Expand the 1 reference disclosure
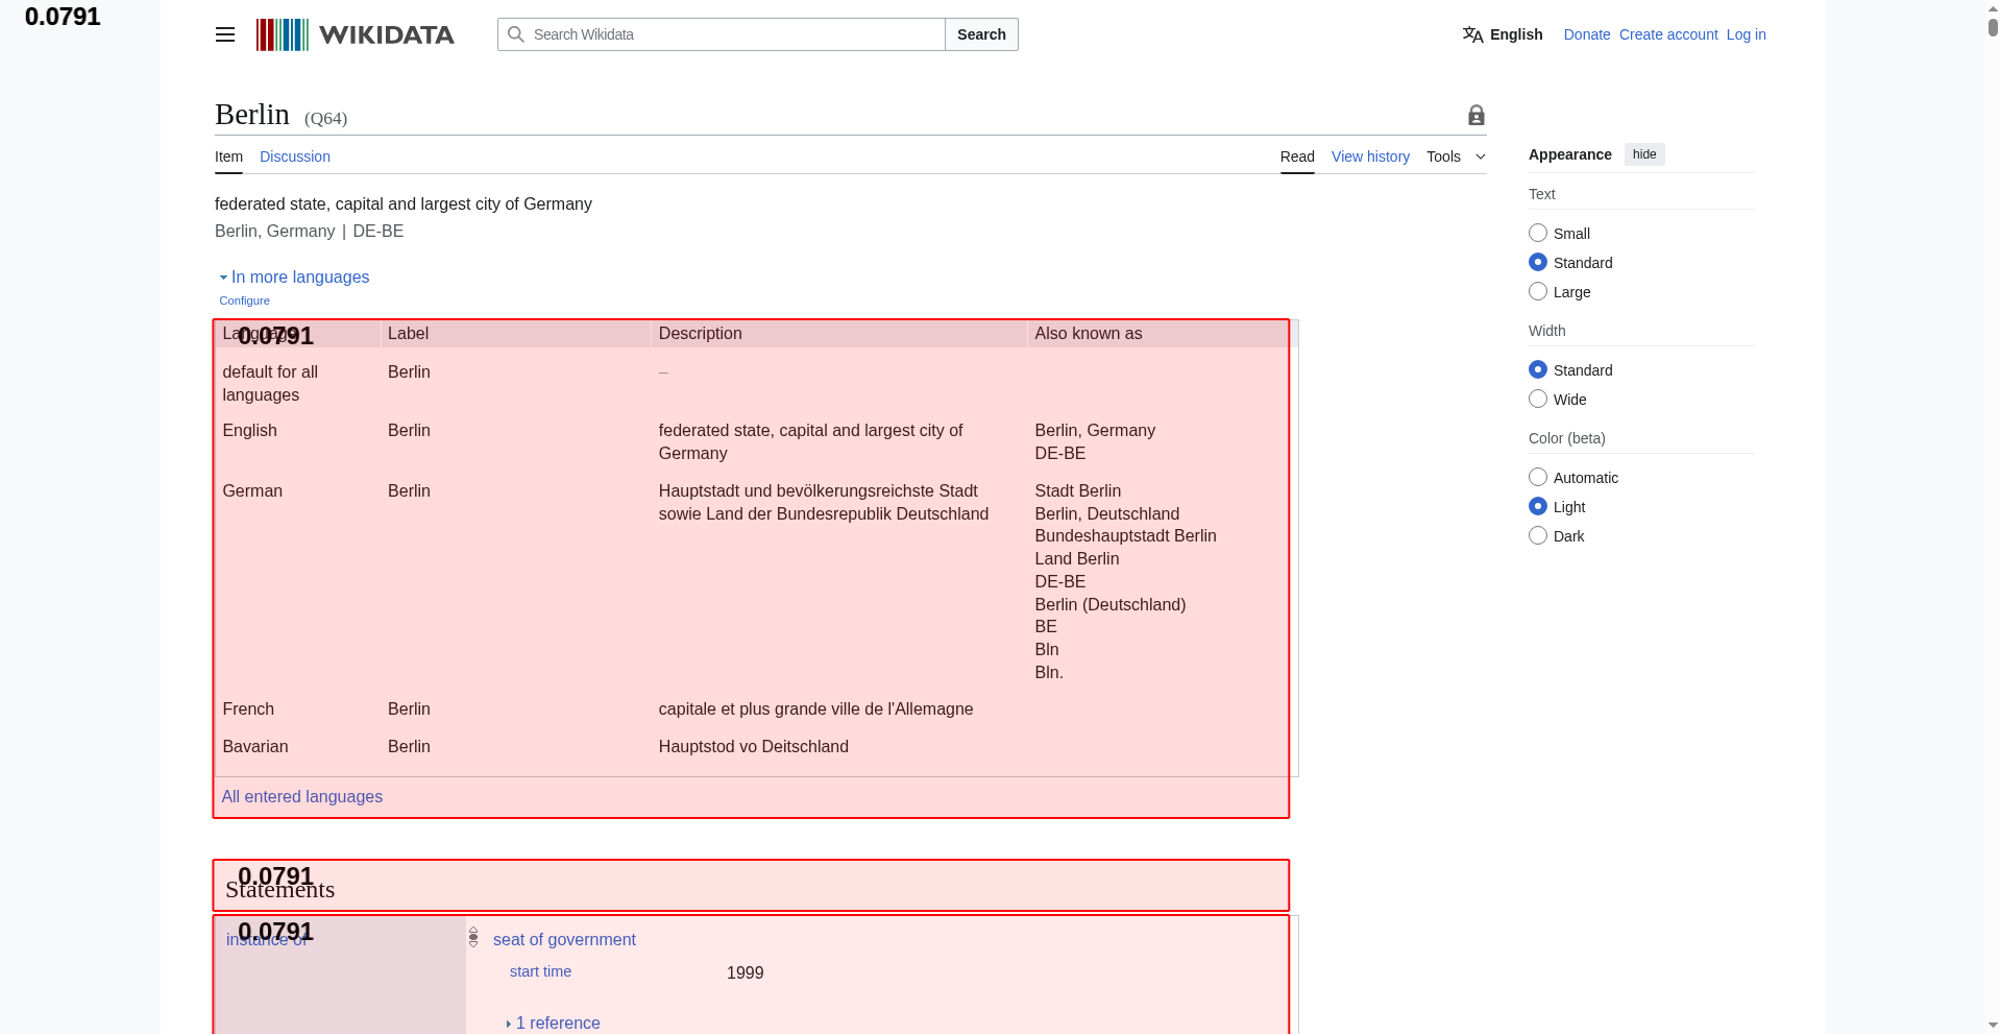2000x1034 pixels. 553,1023
